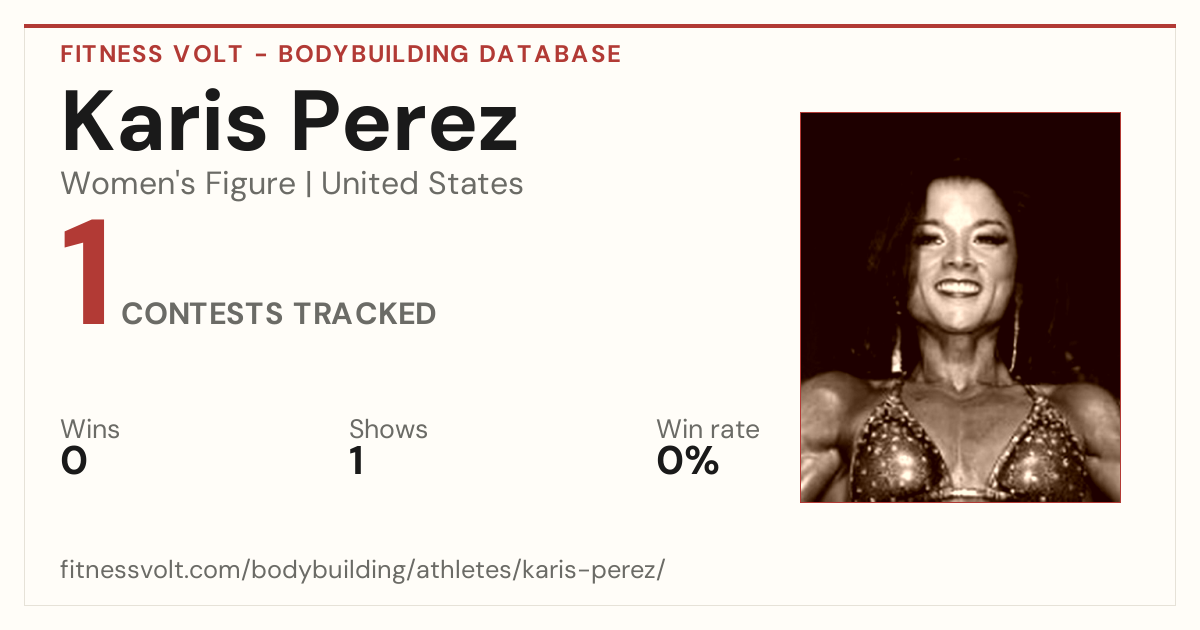Screen dimensions: 1200x630
Task: Click the Wins value of zero
Action: tap(74, 461)
